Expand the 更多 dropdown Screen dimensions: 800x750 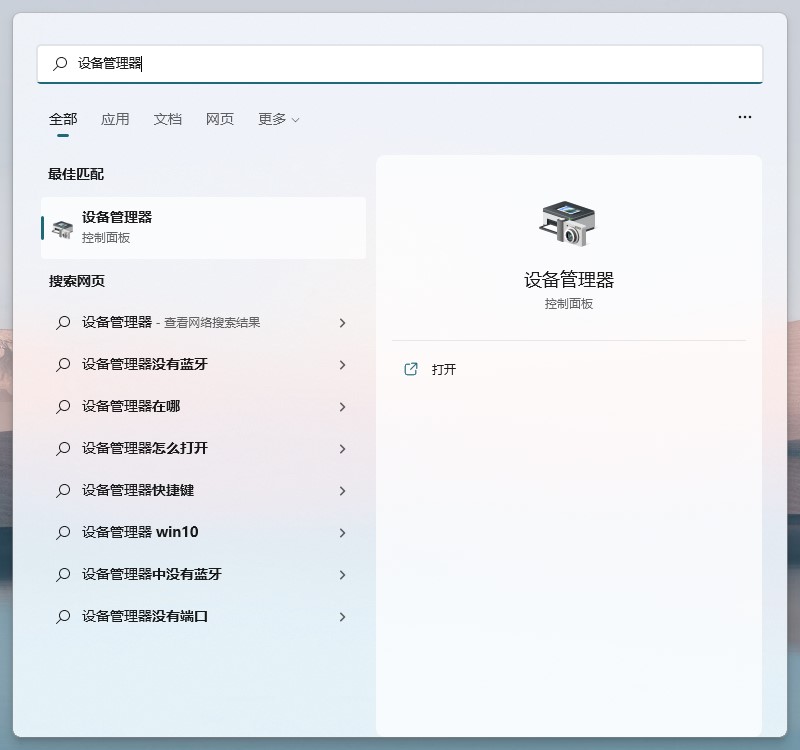(277, 118)
